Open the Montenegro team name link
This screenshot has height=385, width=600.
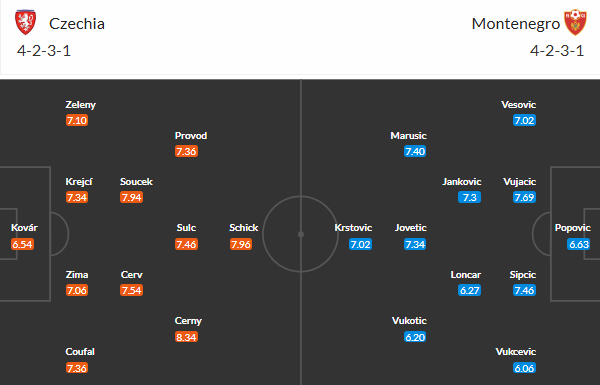coord(515,24)
